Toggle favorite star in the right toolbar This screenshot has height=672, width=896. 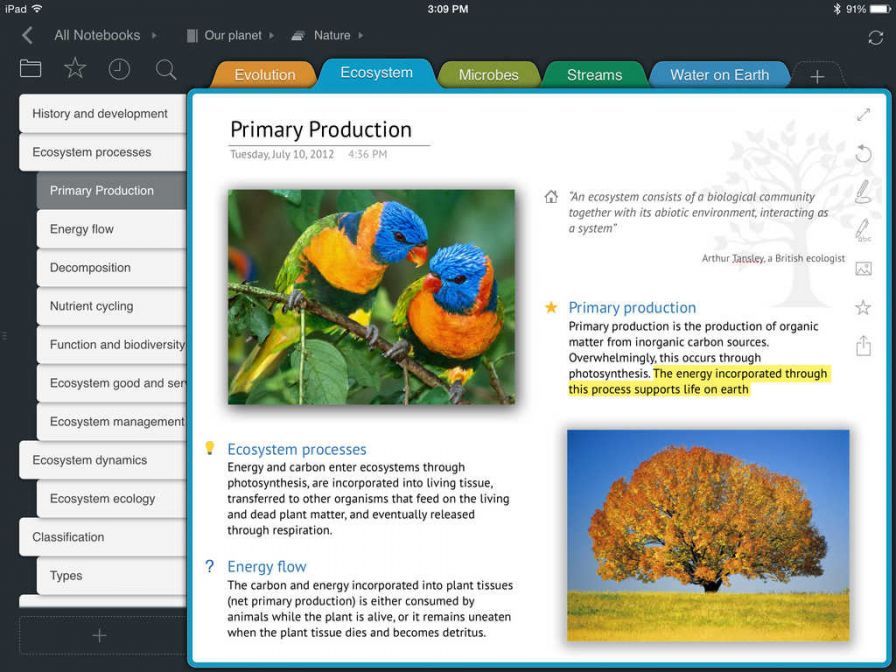click(x=863, y=308)
